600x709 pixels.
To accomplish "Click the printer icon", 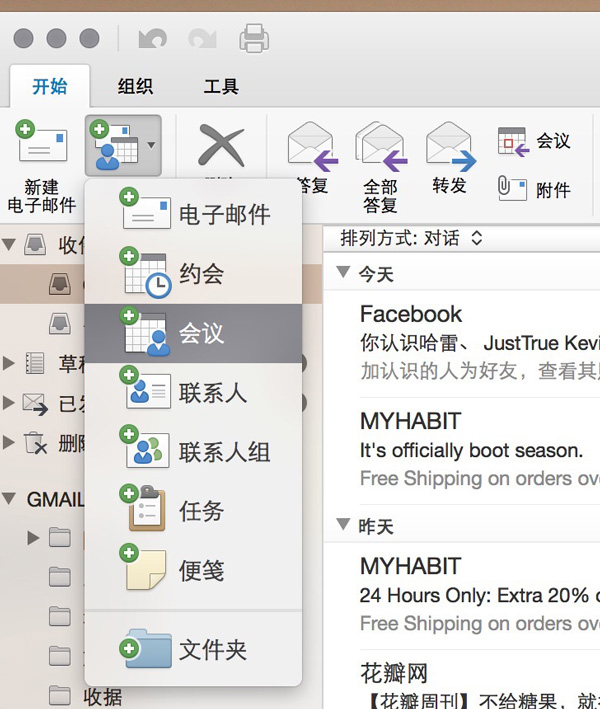I will (x=254, y=38).
